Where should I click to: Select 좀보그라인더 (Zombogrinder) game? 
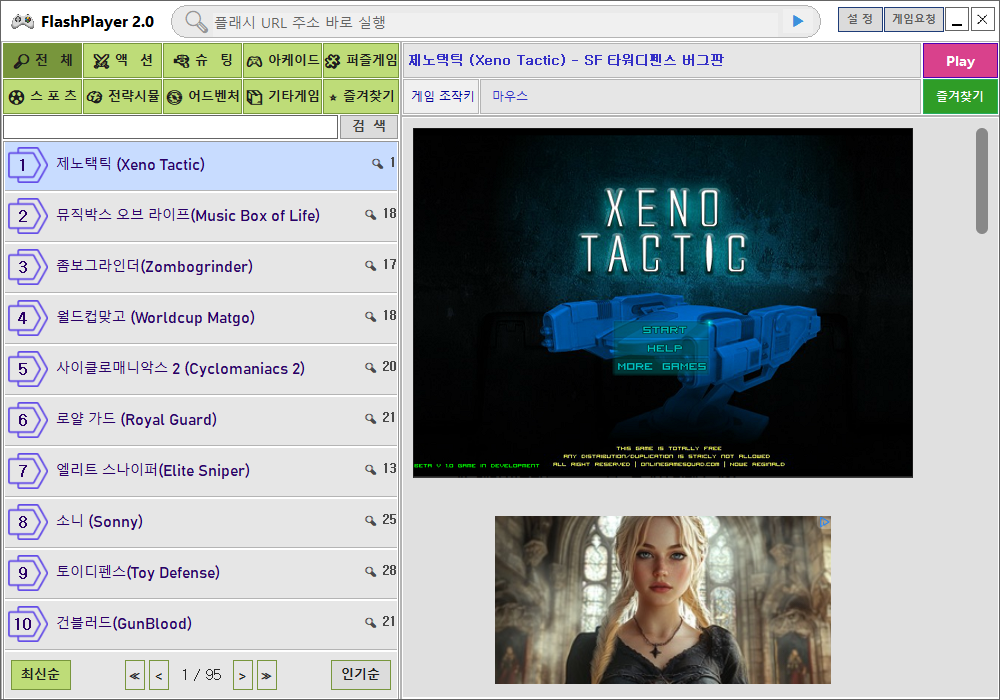[201, 267]
